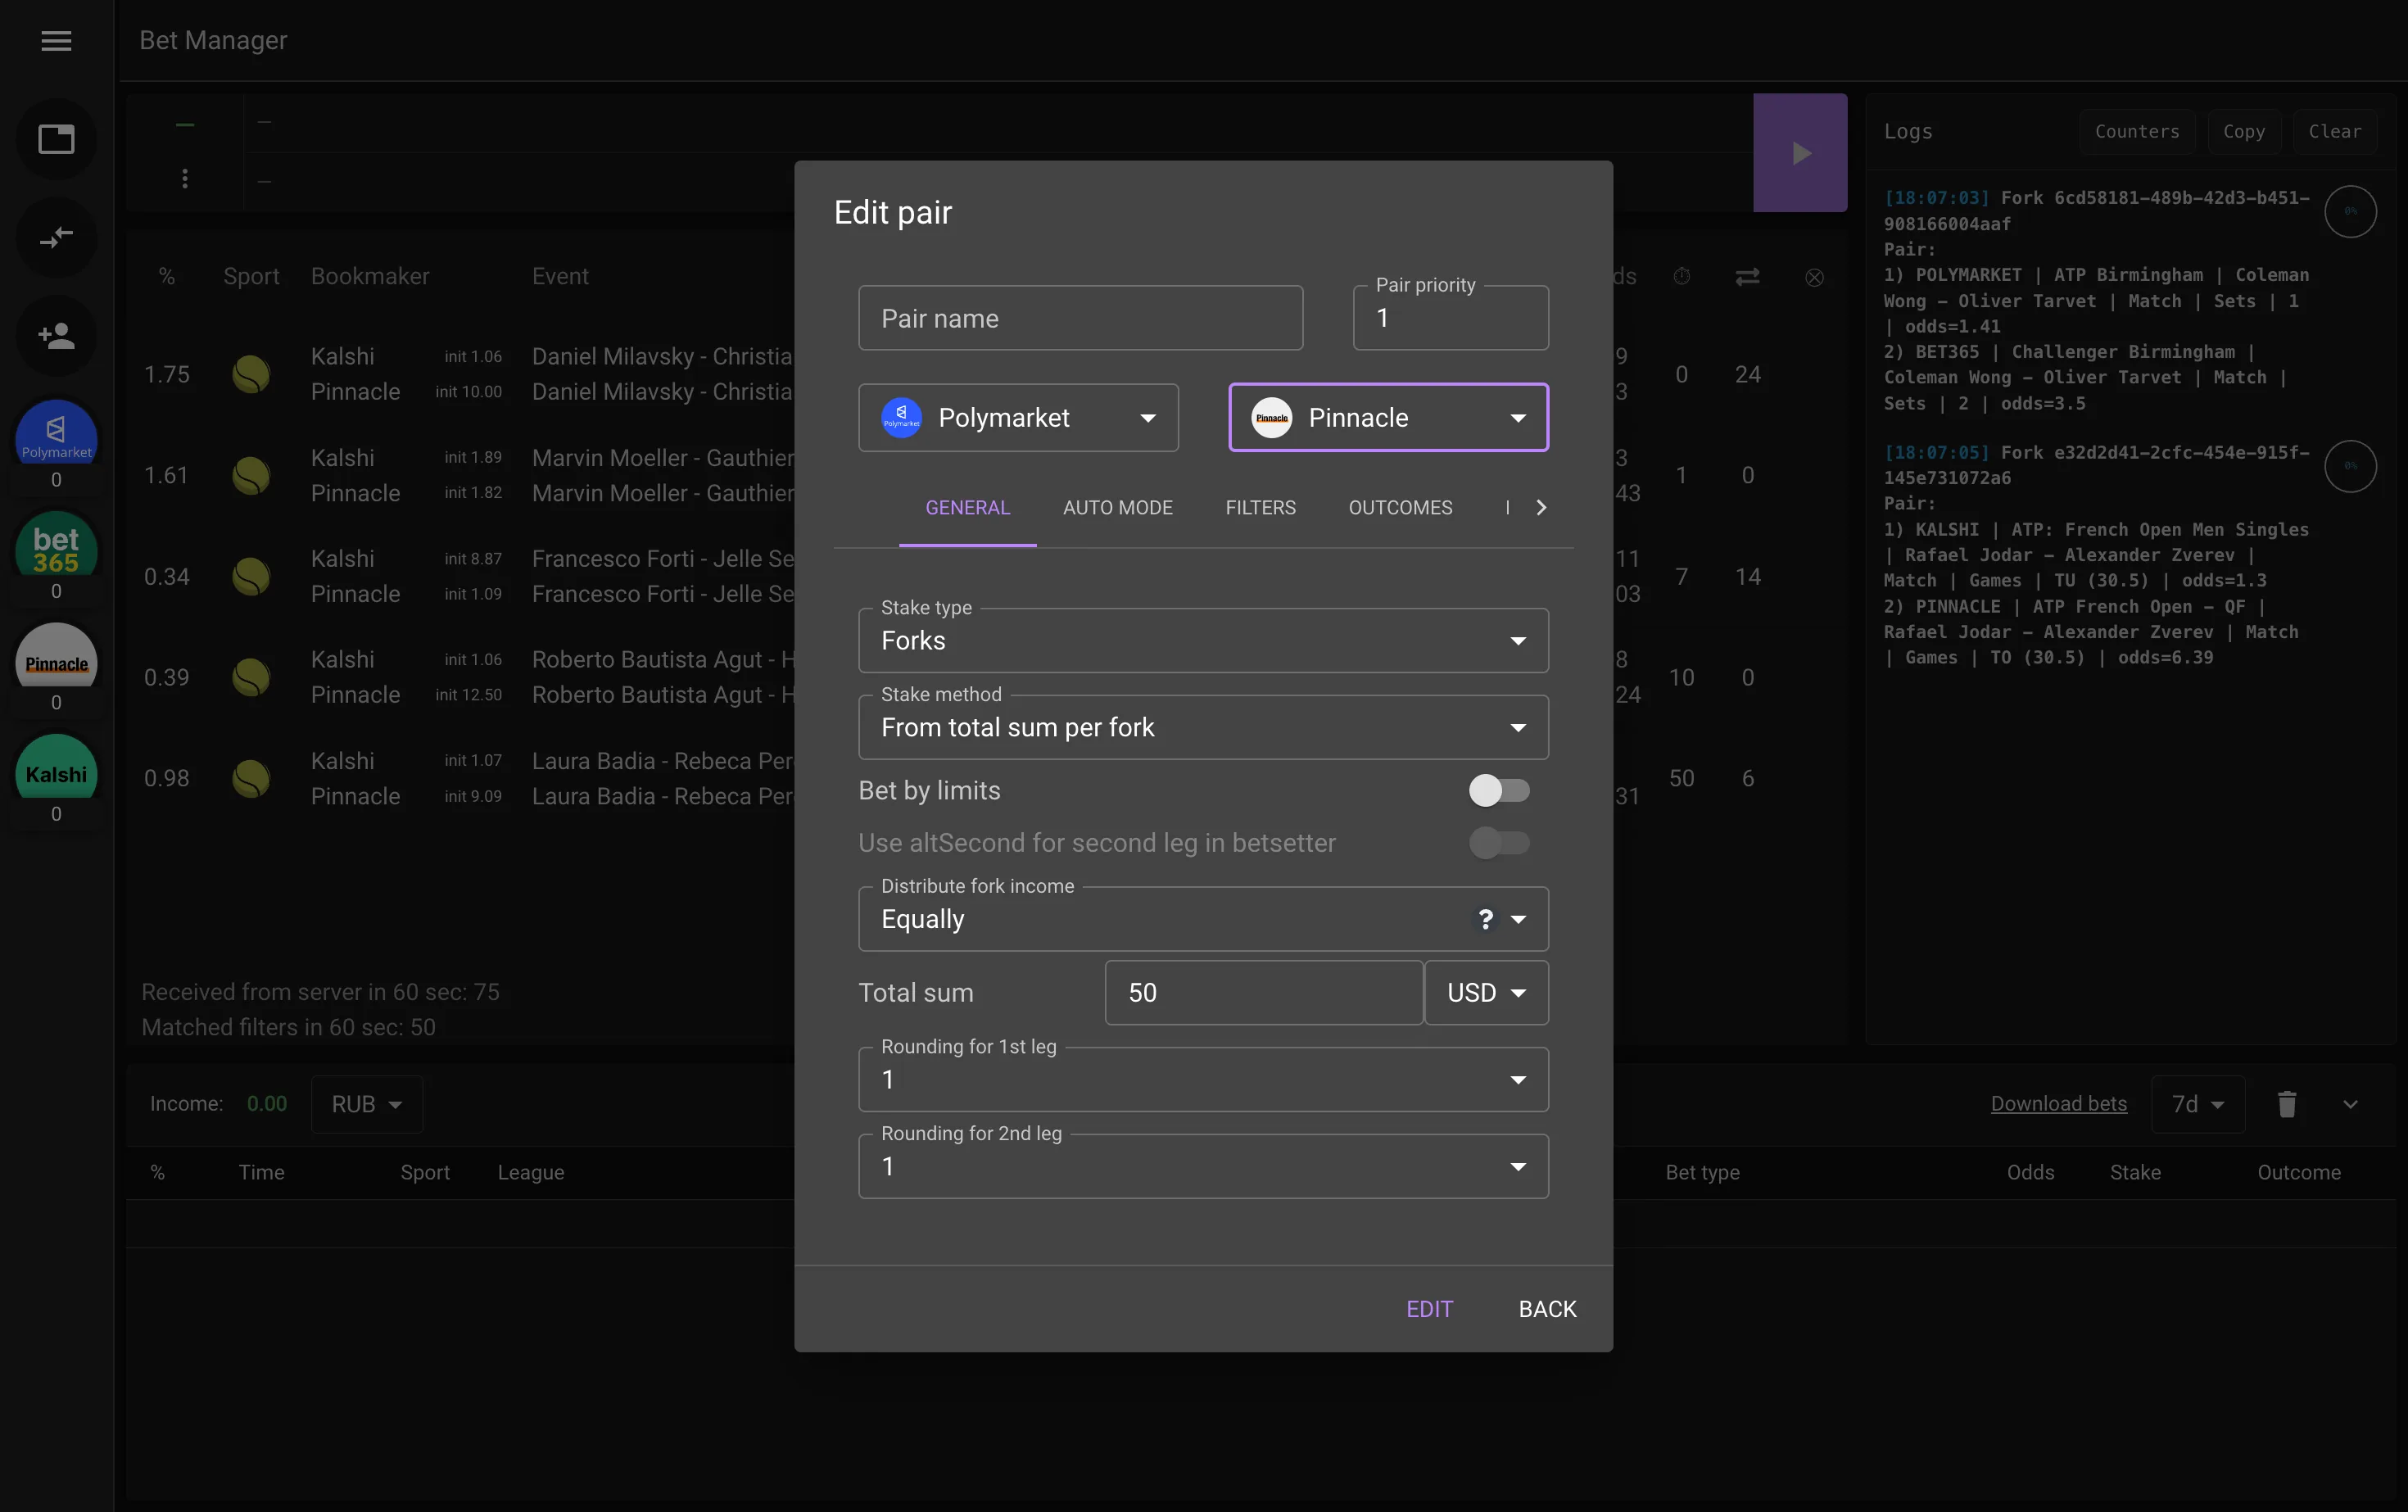Click the timer column header icon

(x=1682, y=276)
